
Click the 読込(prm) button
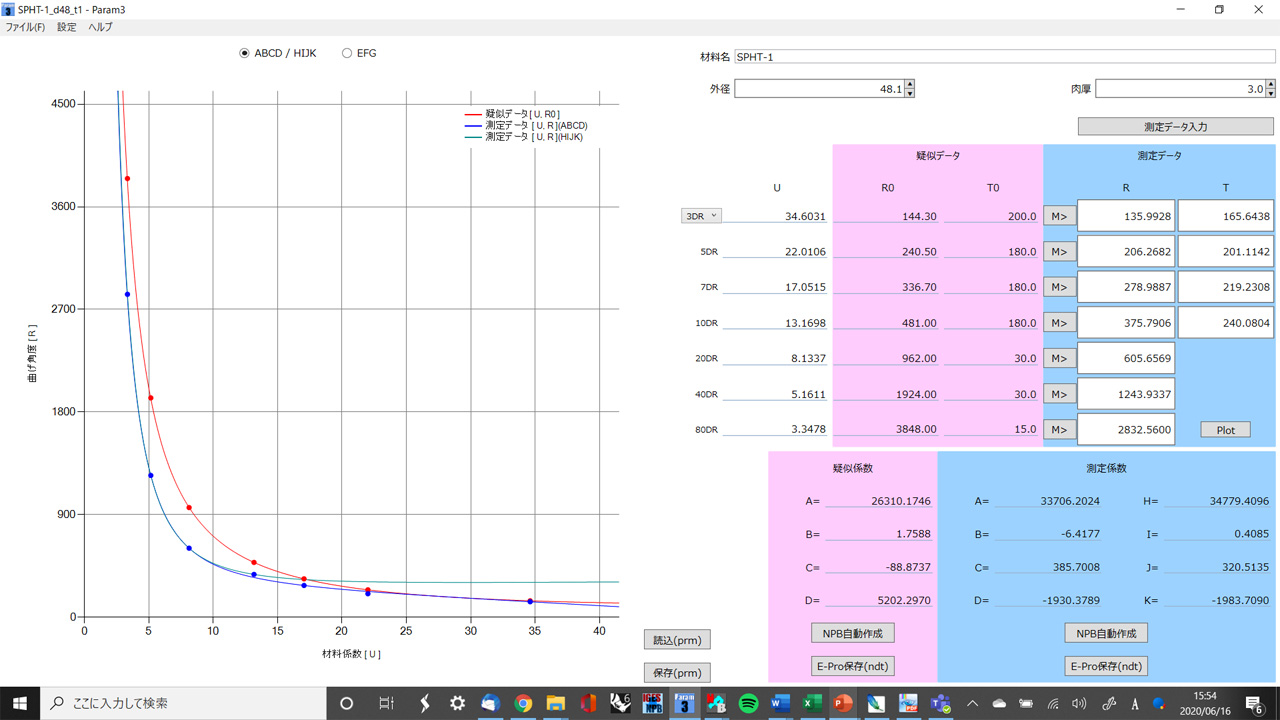click(x=677, y=640)
